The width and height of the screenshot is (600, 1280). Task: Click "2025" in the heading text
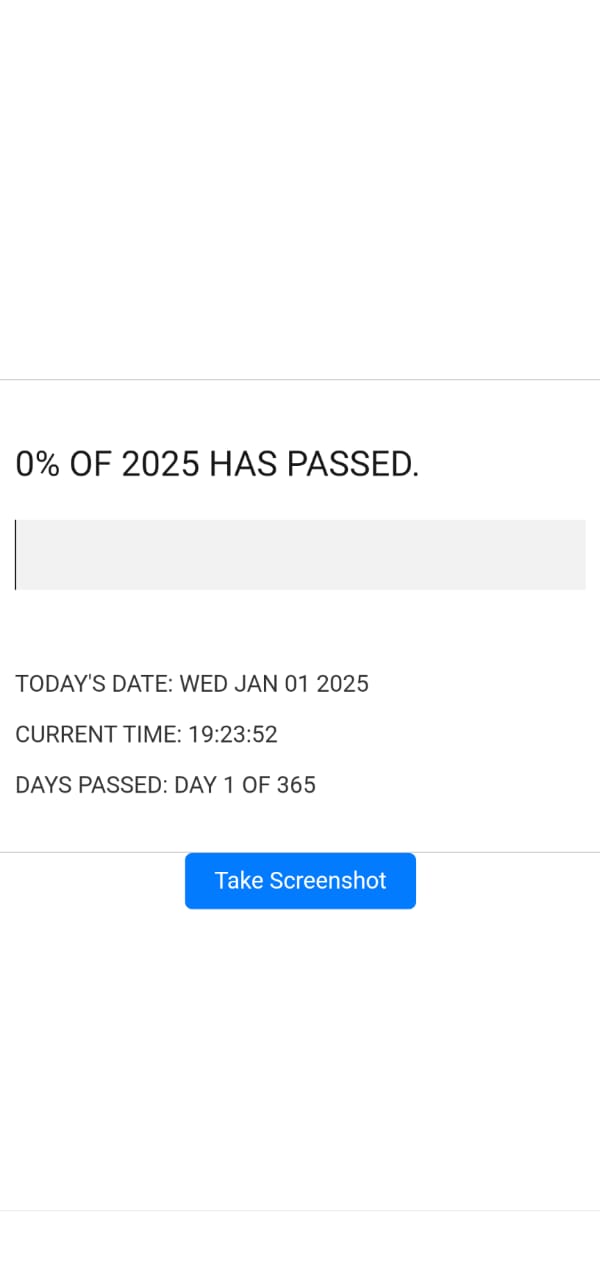(160, 464)
